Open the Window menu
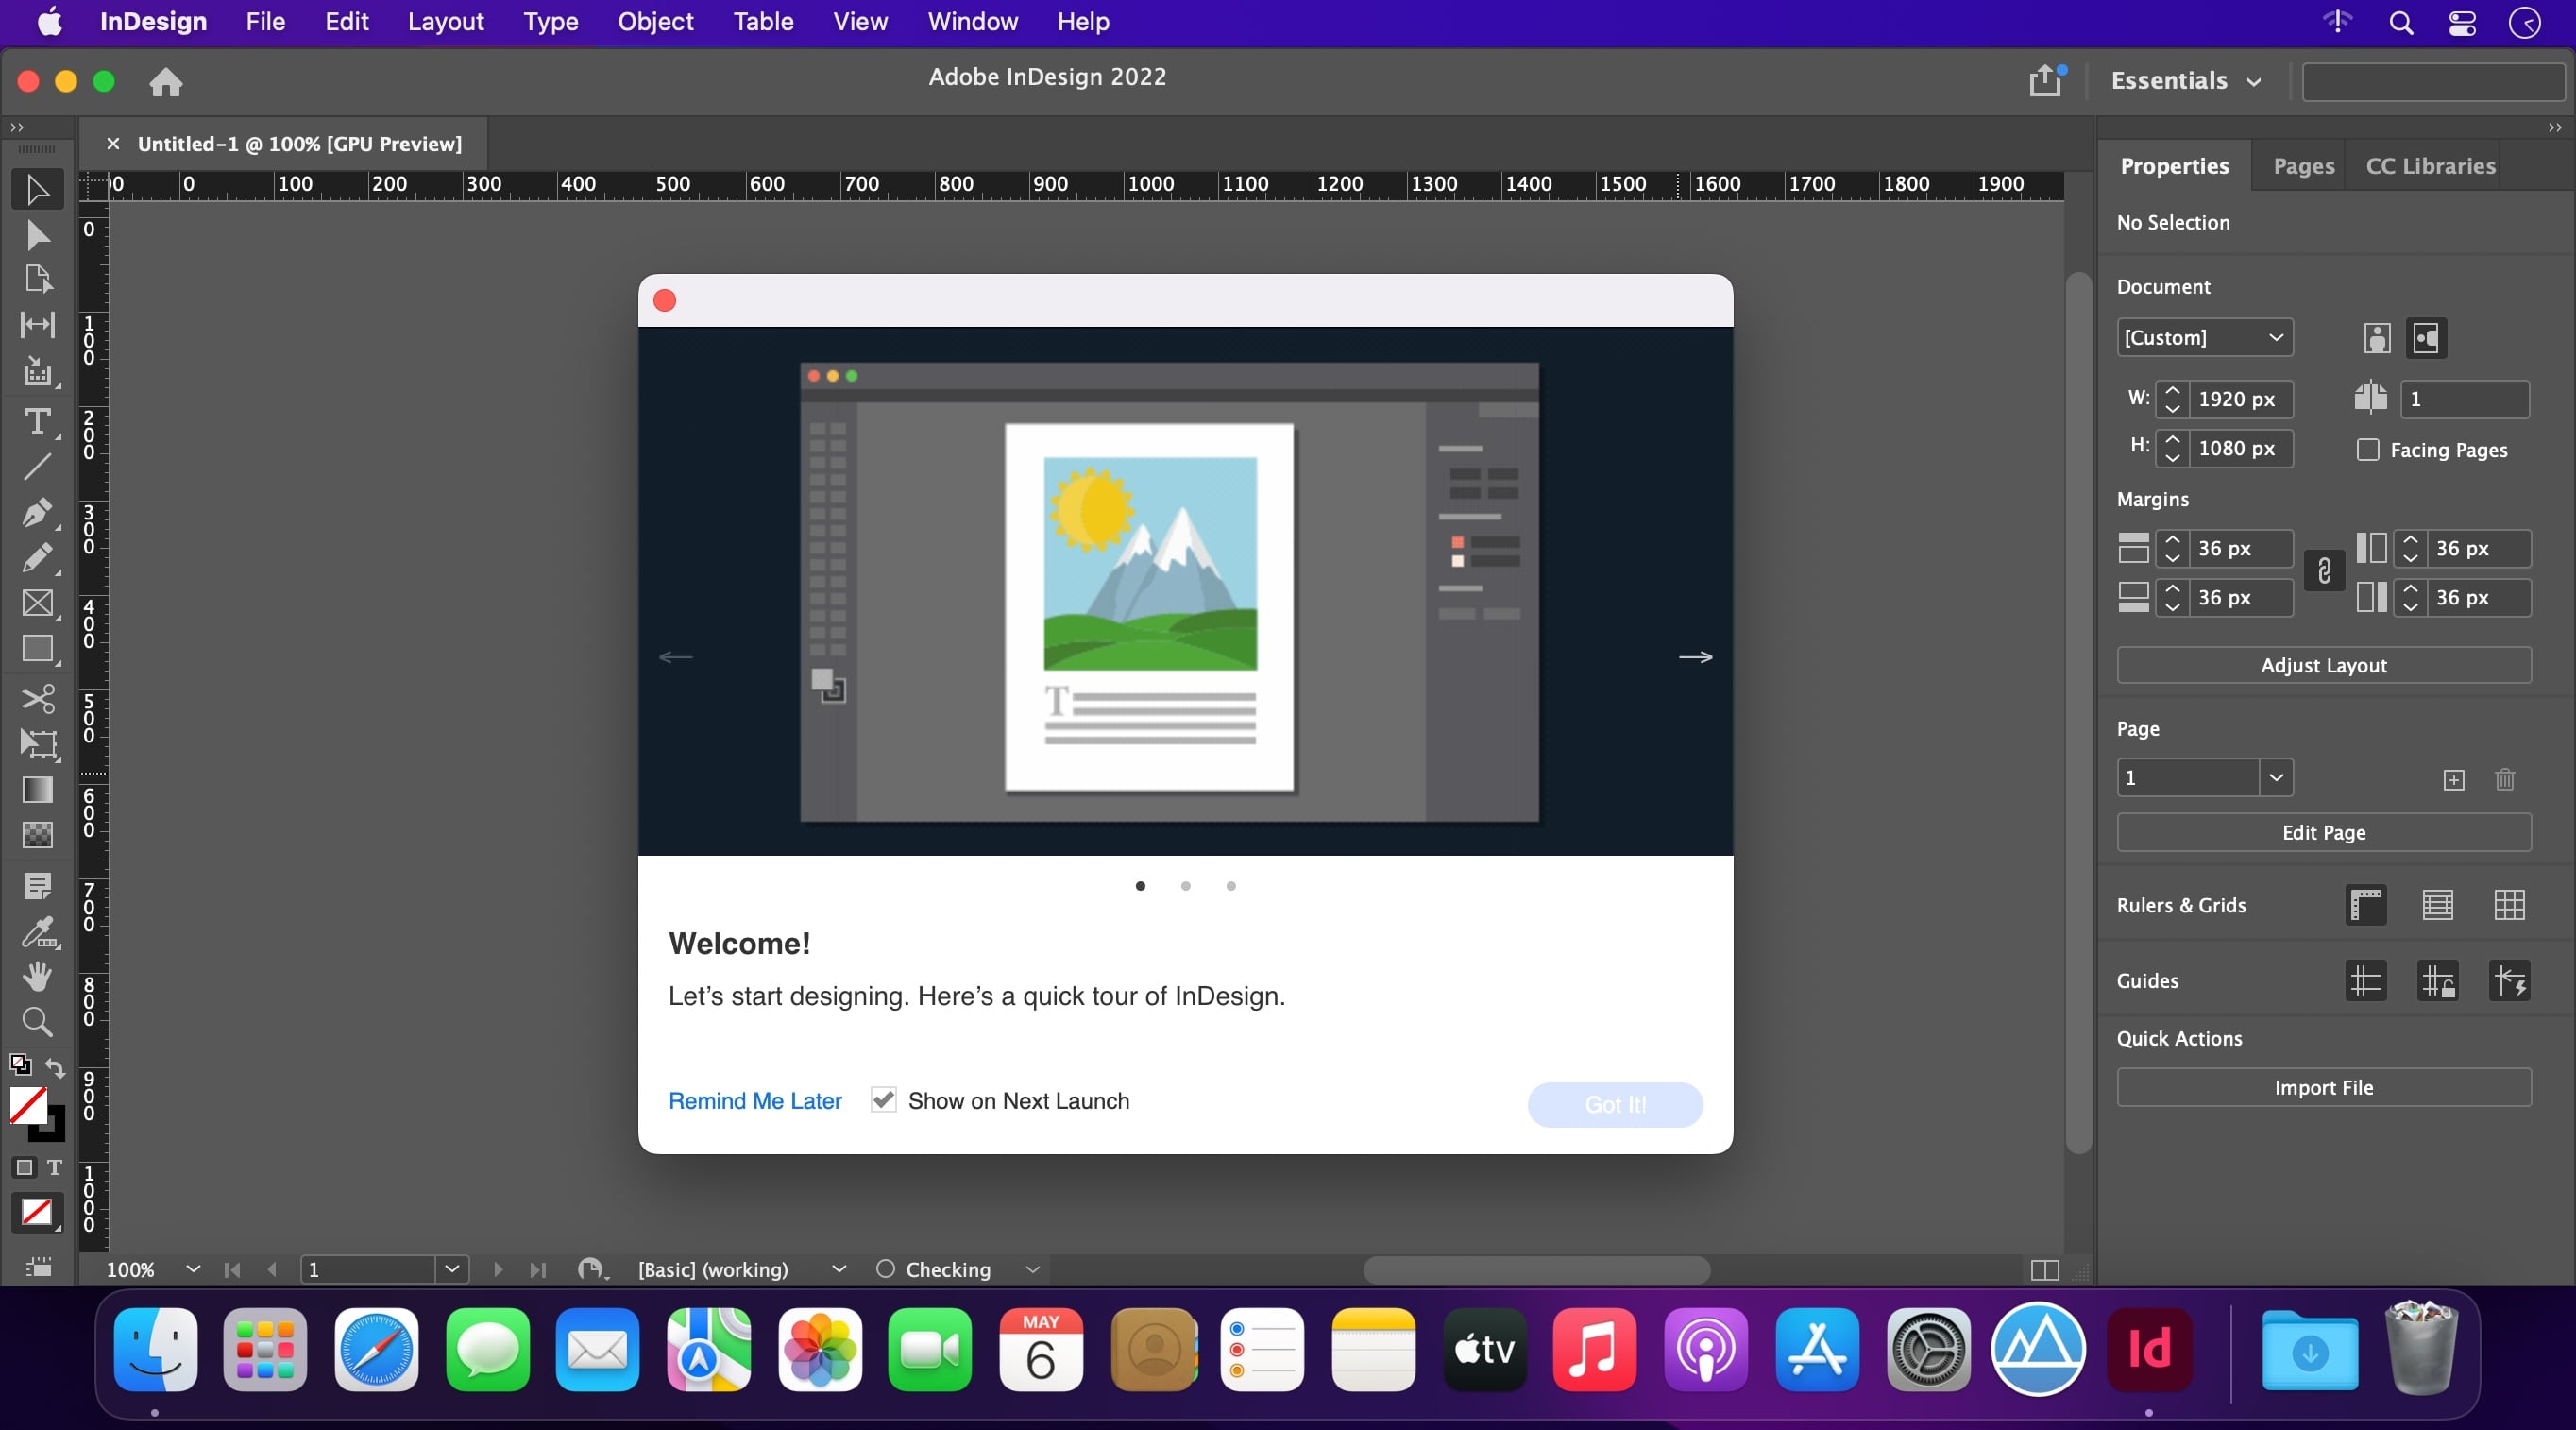 972,22
